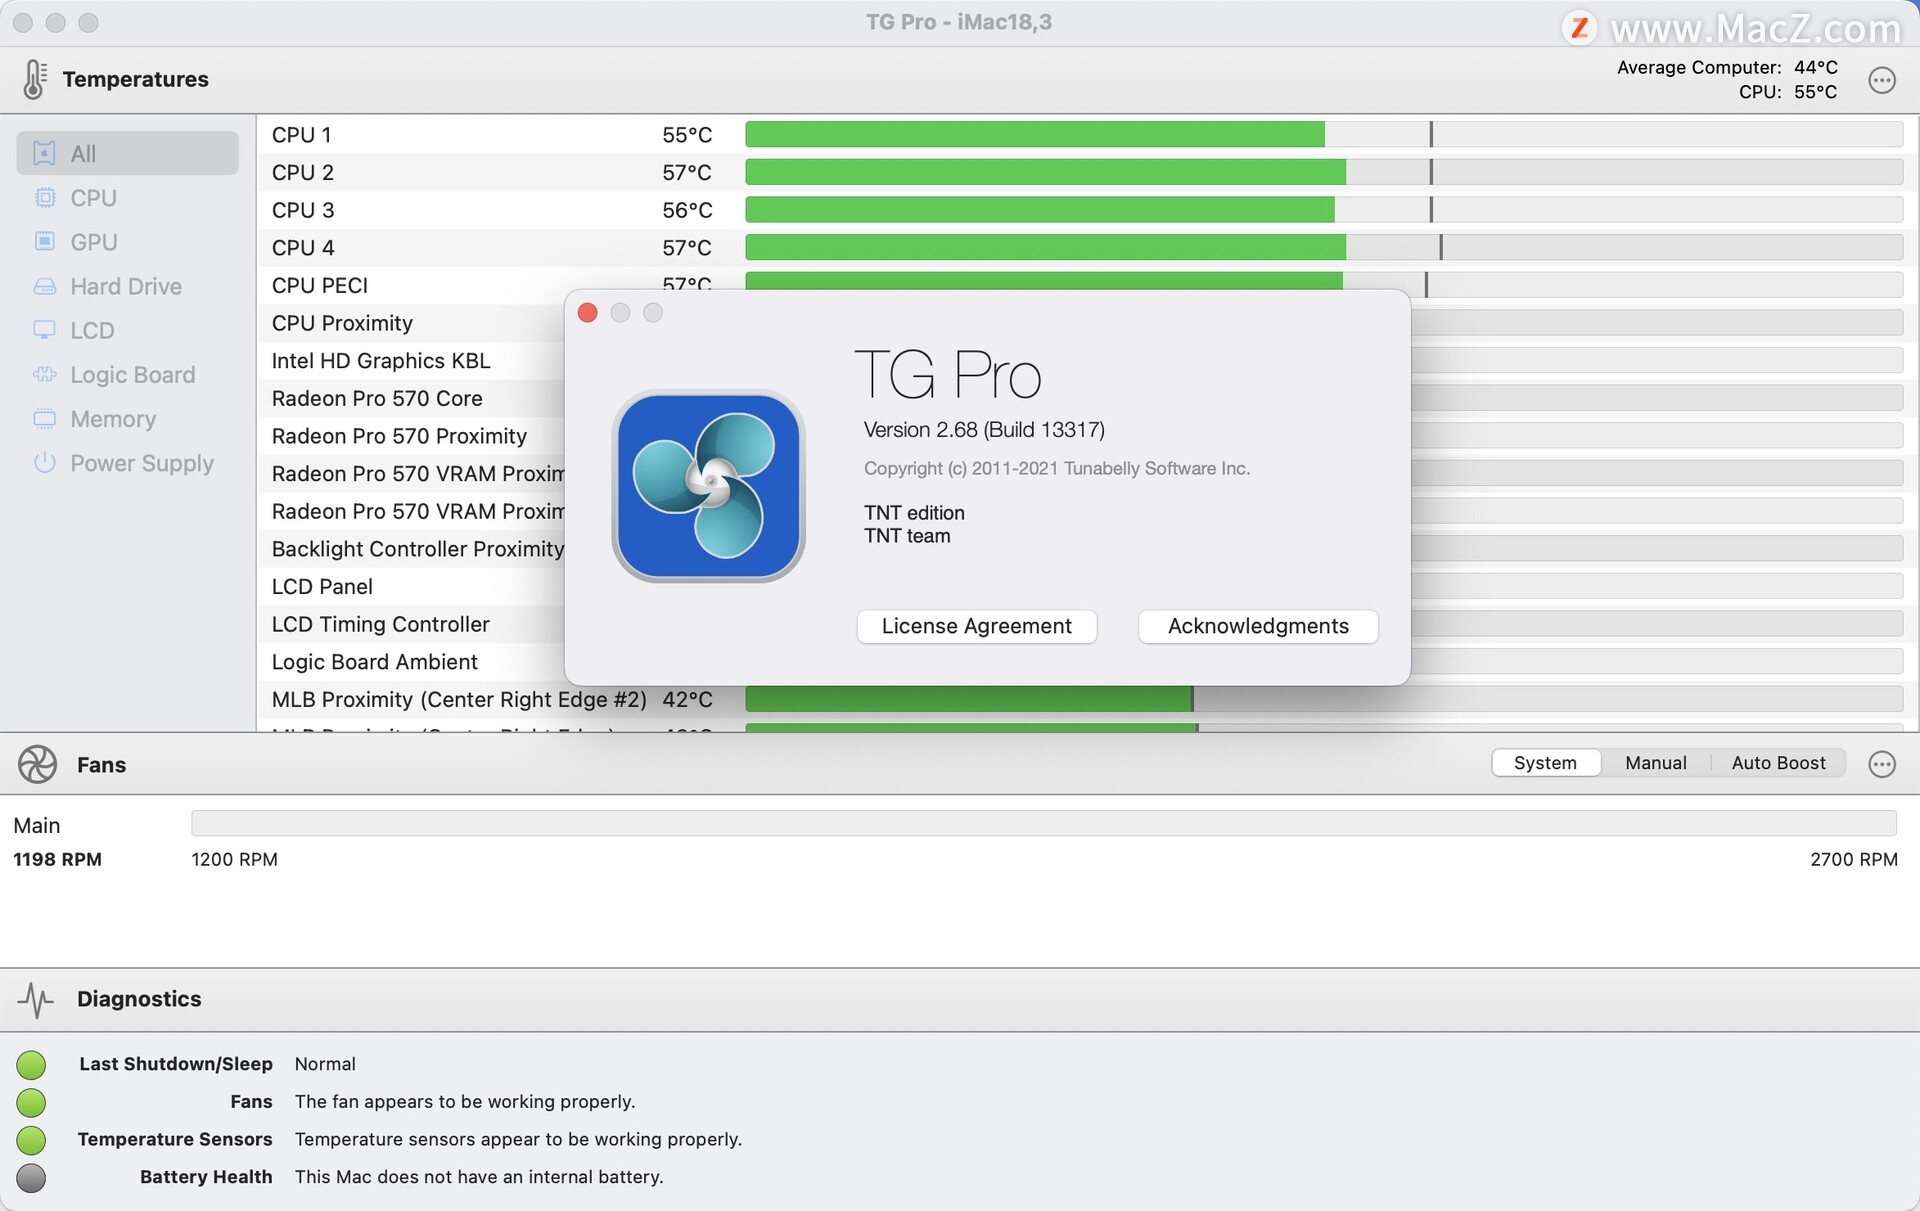1920x1211 pixels.
Task: Select the CPU 2 row label
Action: [x=303, y=172]
